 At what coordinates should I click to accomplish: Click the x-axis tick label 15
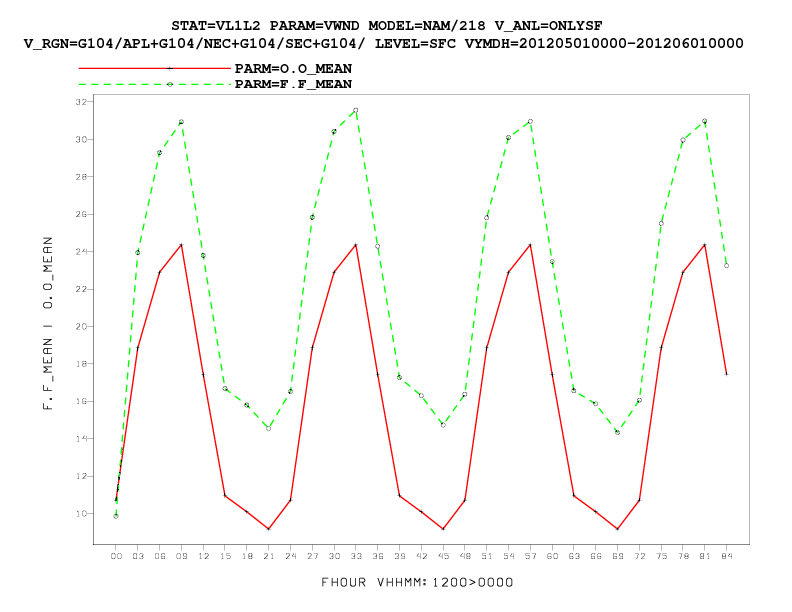click(225, 556)
